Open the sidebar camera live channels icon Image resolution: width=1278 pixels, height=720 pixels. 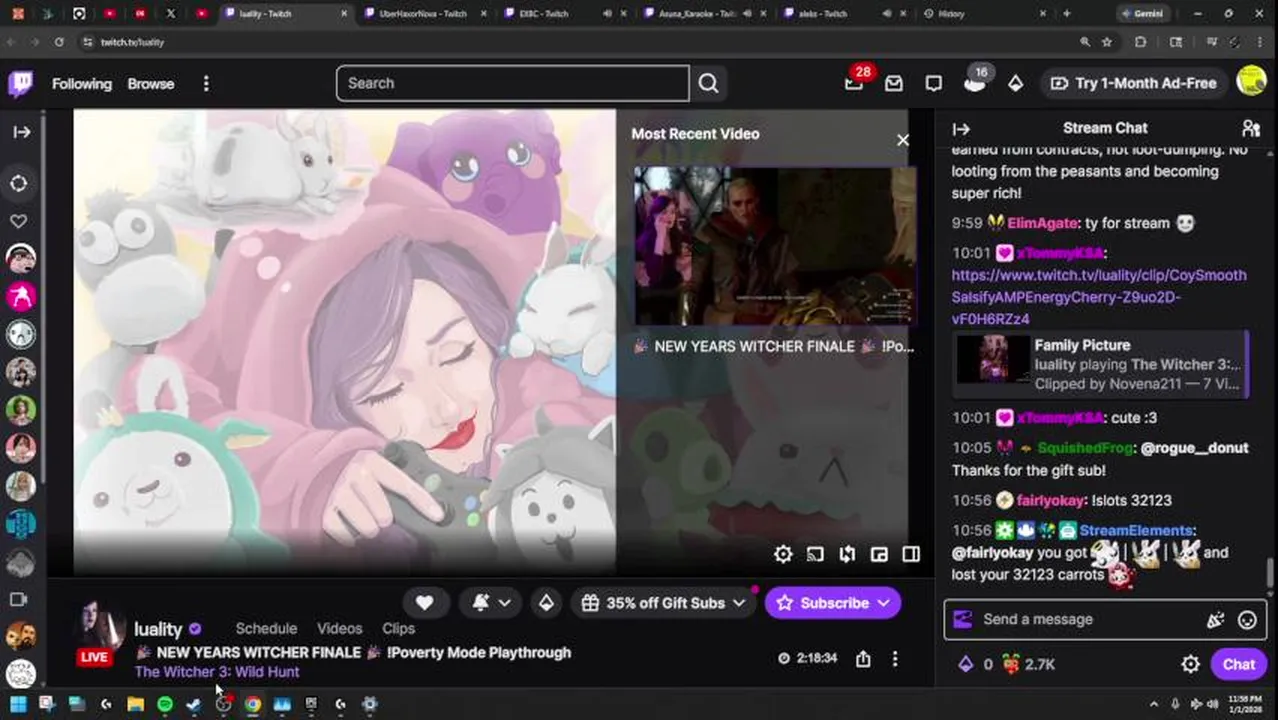pos(19,599)
